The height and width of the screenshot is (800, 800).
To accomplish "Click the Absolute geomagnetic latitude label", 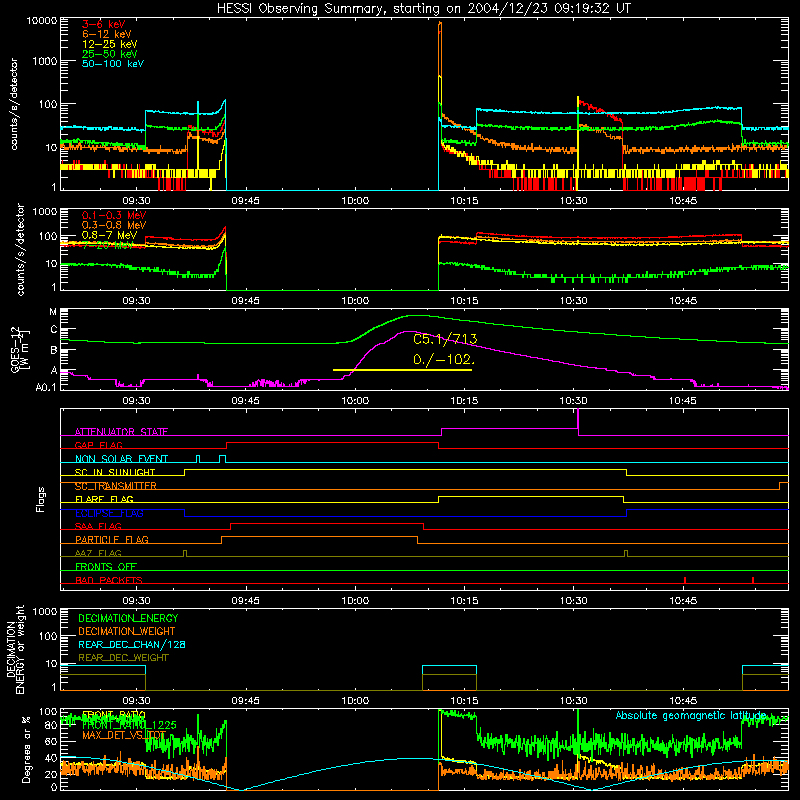I will (691, 716).
